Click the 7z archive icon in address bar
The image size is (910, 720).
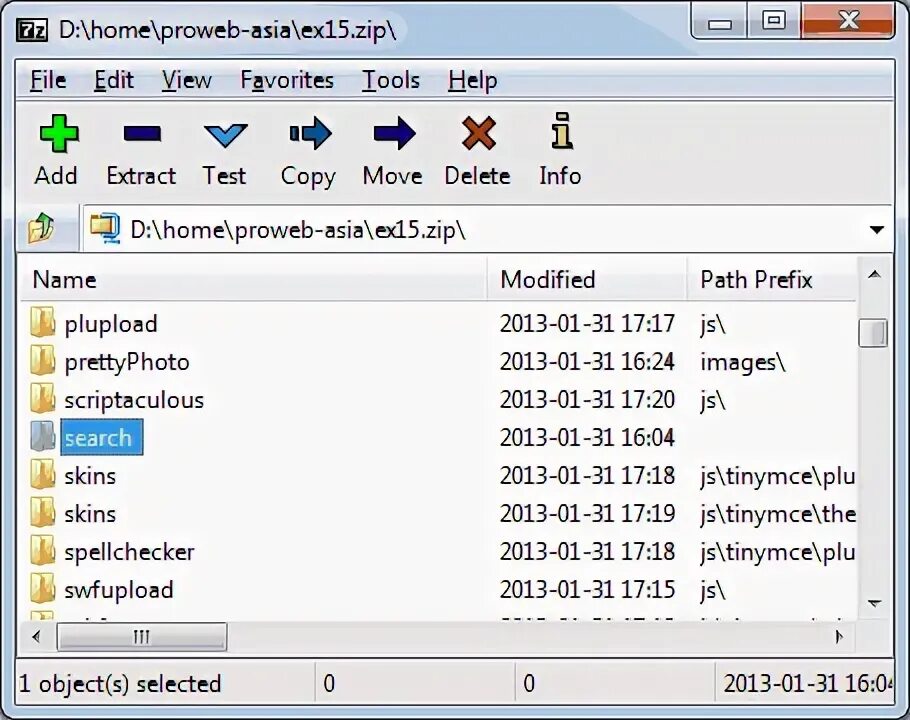pyautogui.click(x=104, y=229)
